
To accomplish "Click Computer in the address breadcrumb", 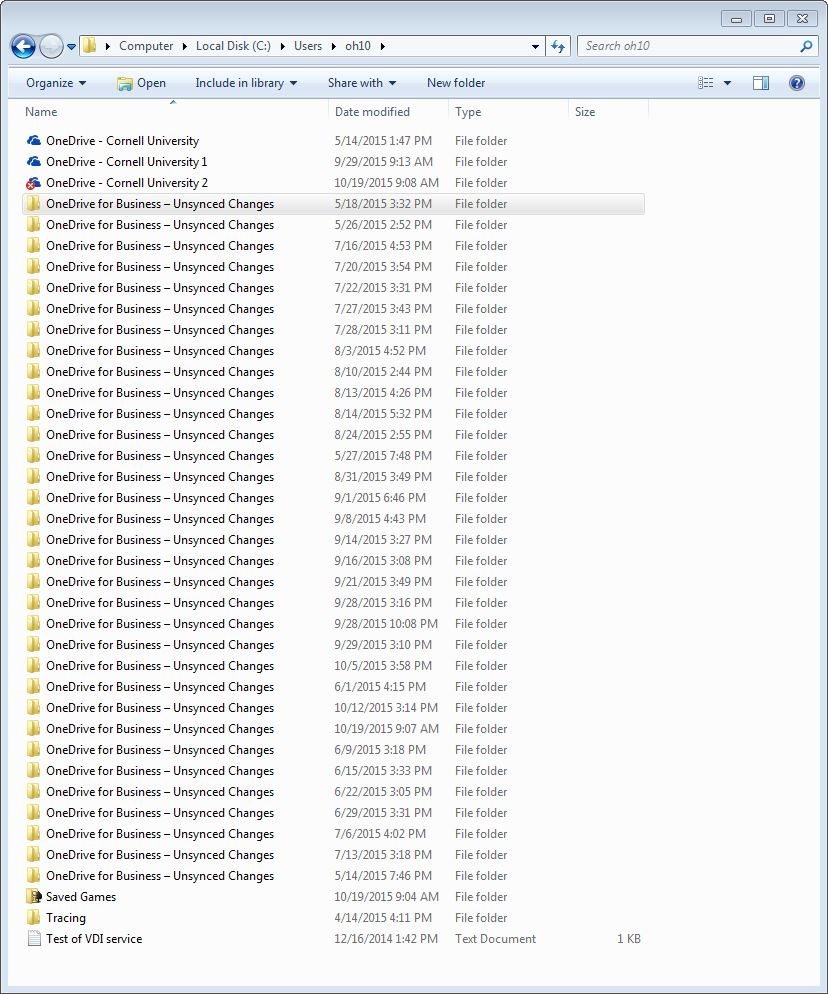I will [x=146, y=46].
